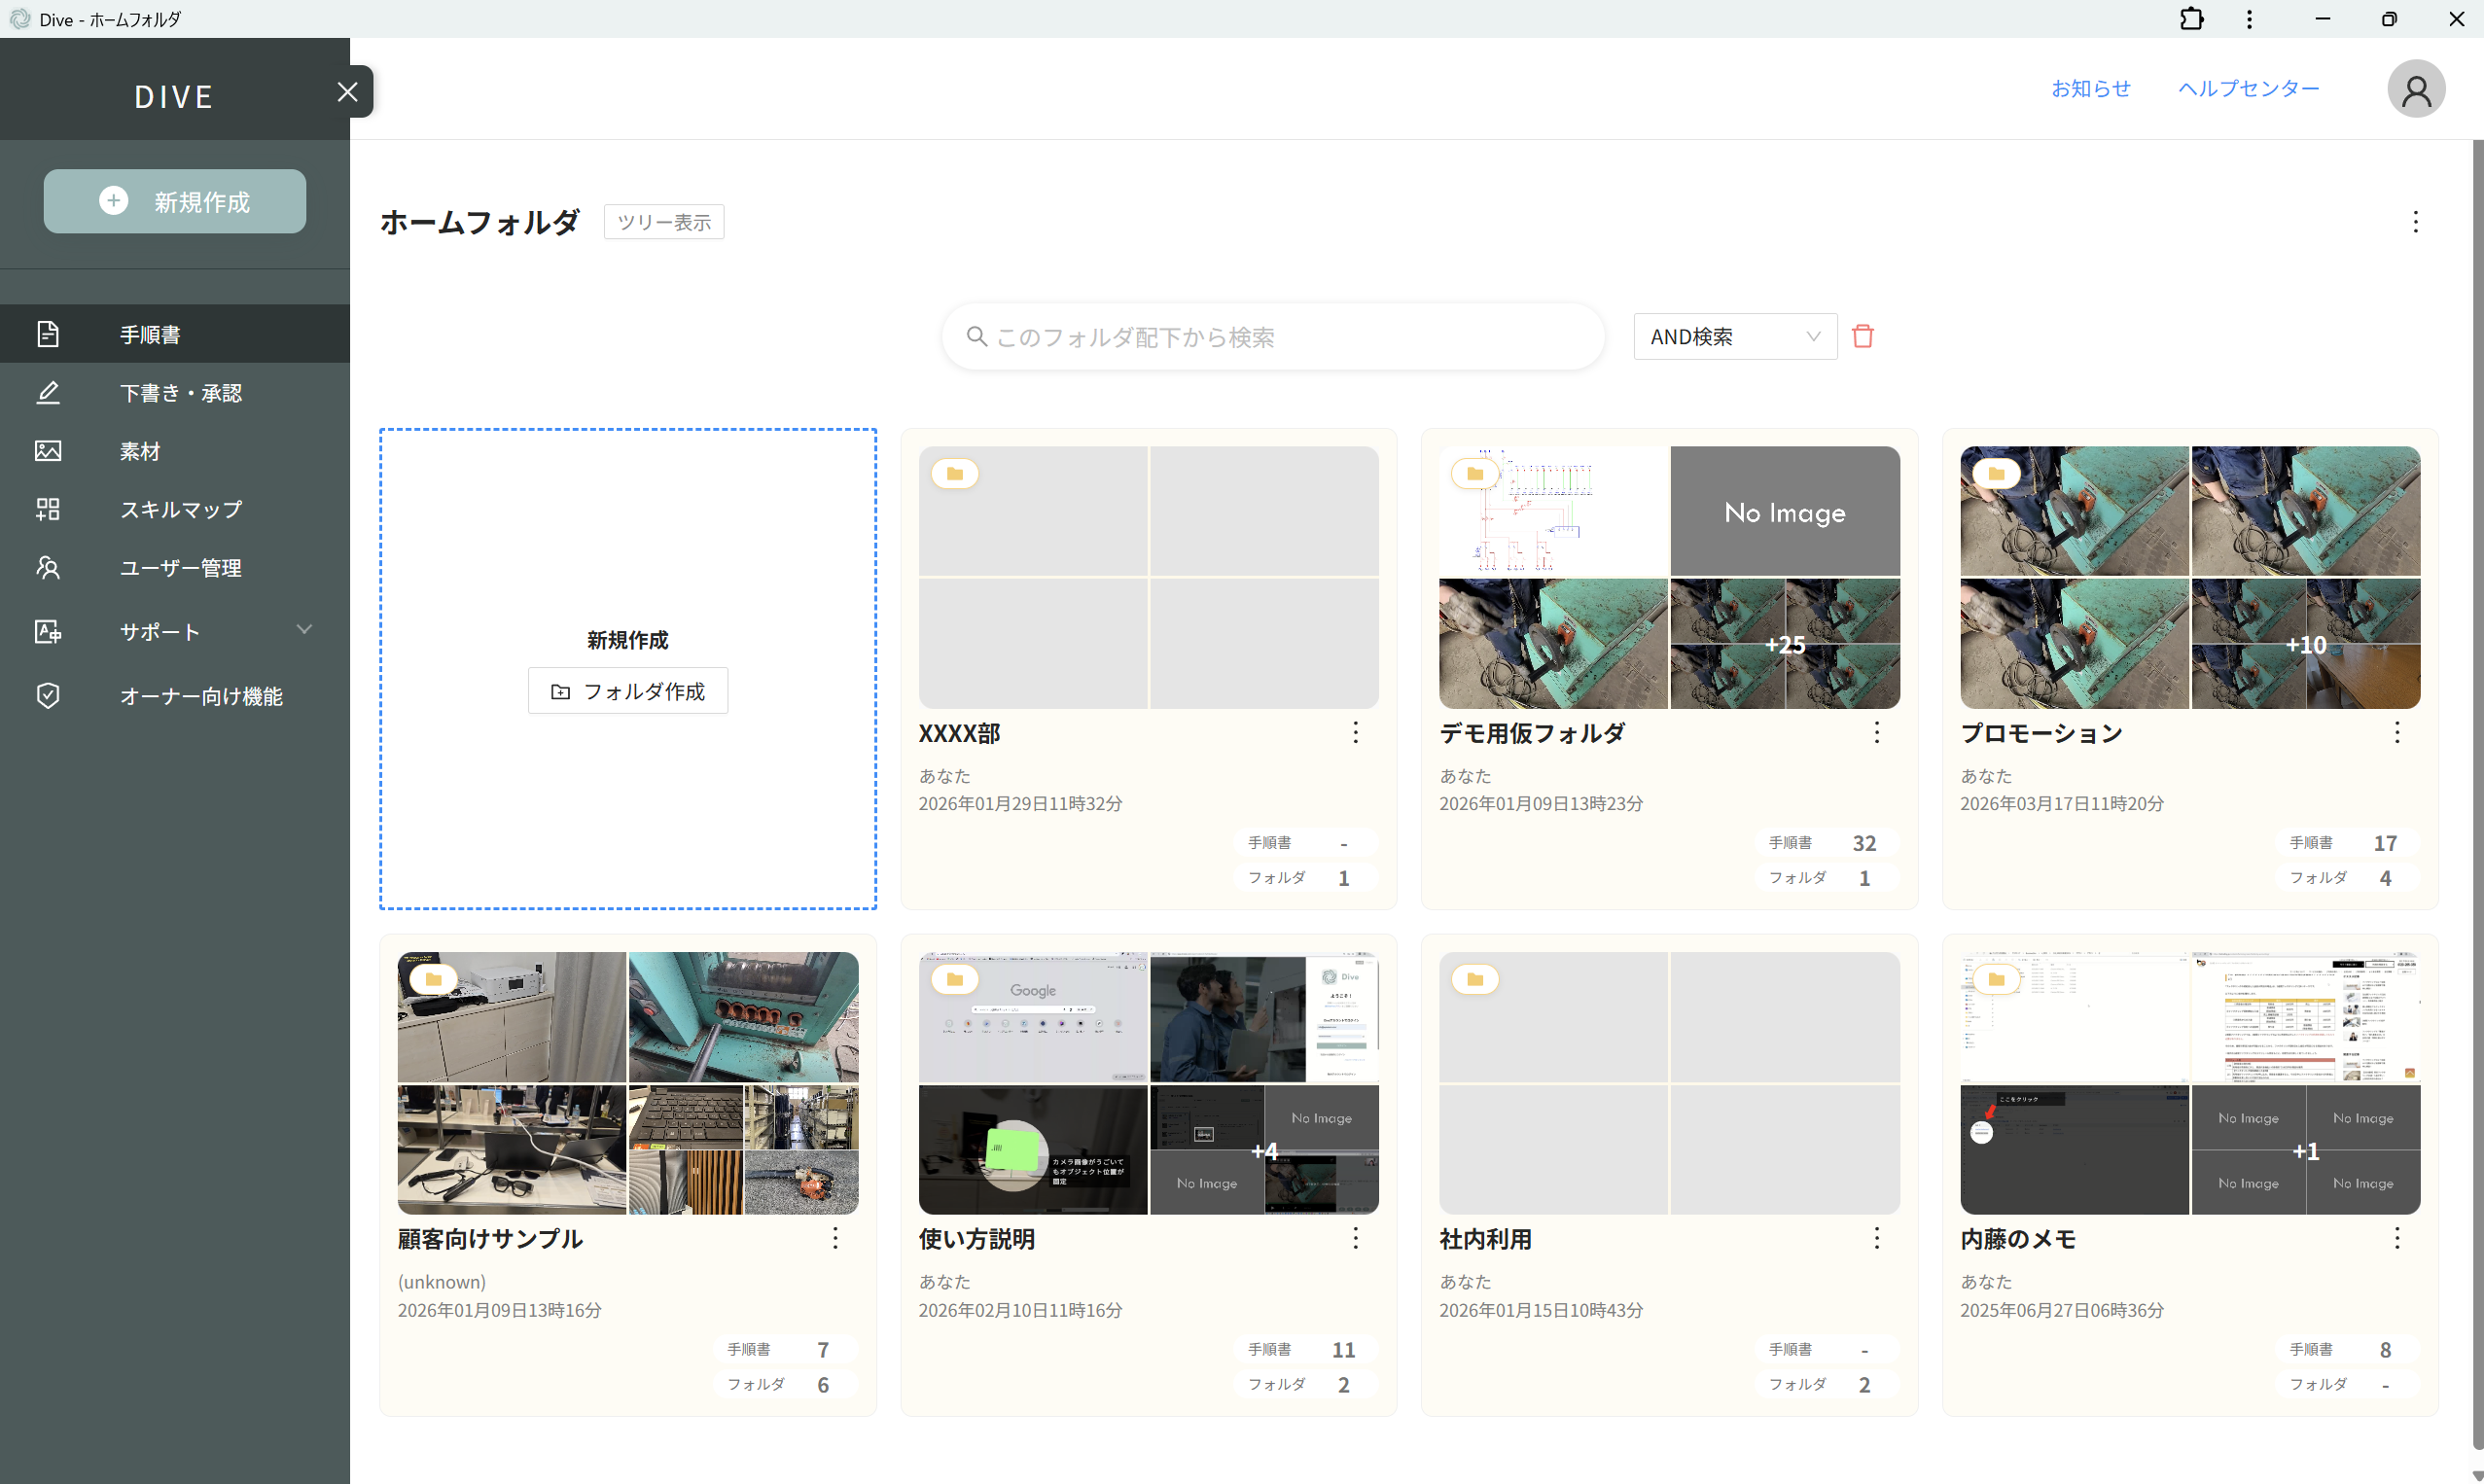
Task: Open the AND検索 dropdown
Action: (1734, 336)
